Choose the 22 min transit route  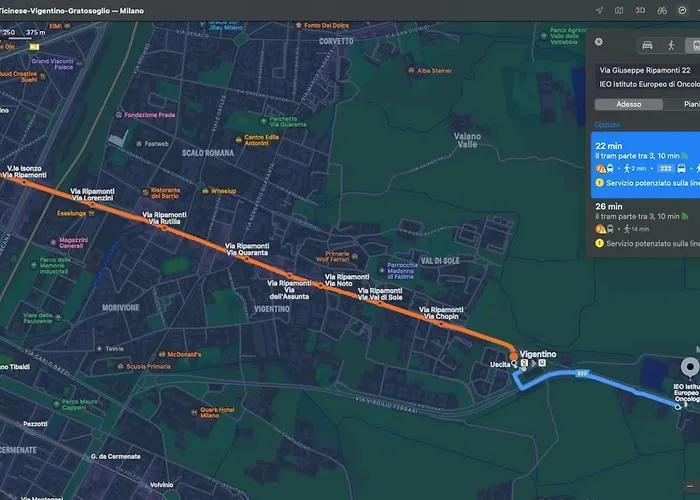tap(646, 165)
